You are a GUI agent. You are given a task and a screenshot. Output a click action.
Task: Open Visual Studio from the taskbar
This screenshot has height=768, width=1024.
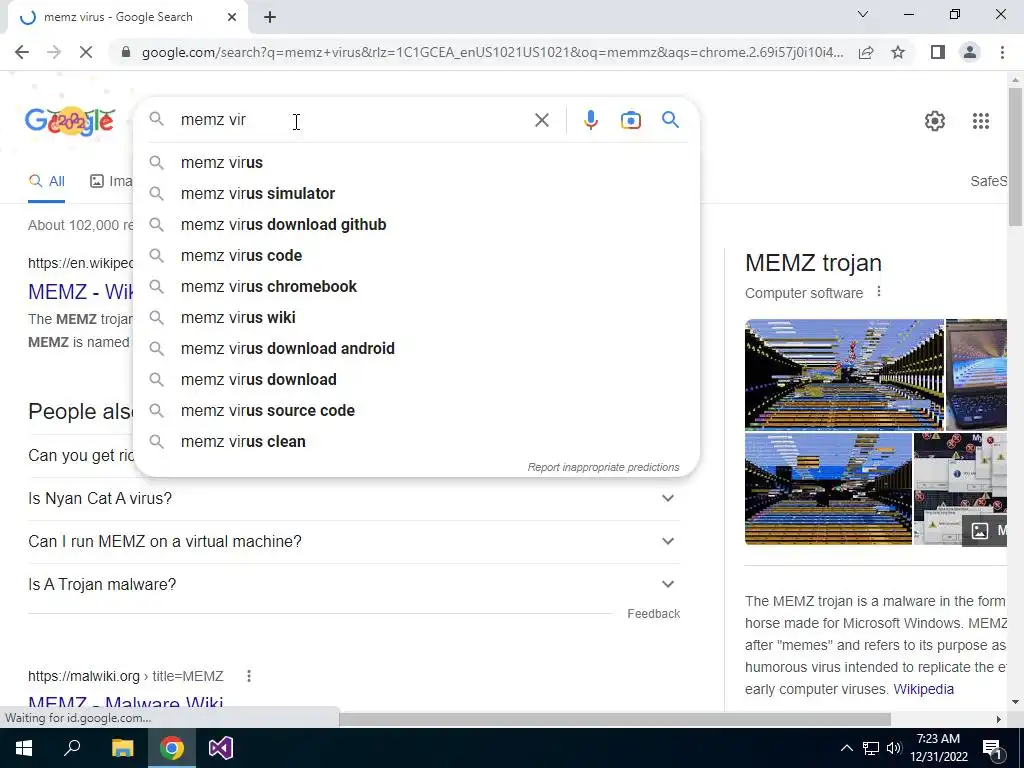[221, 748]
